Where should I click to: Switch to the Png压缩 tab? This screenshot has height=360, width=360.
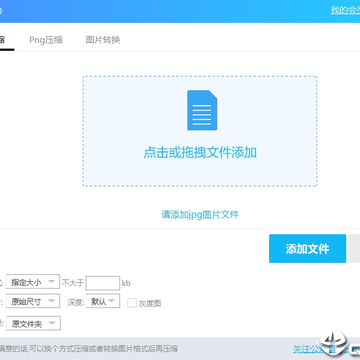coord(46,40)
